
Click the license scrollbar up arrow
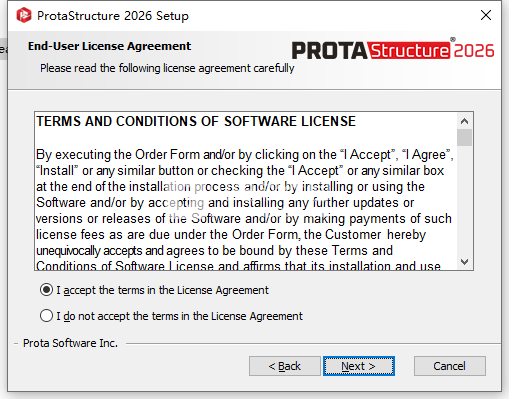tap(464, 121)
